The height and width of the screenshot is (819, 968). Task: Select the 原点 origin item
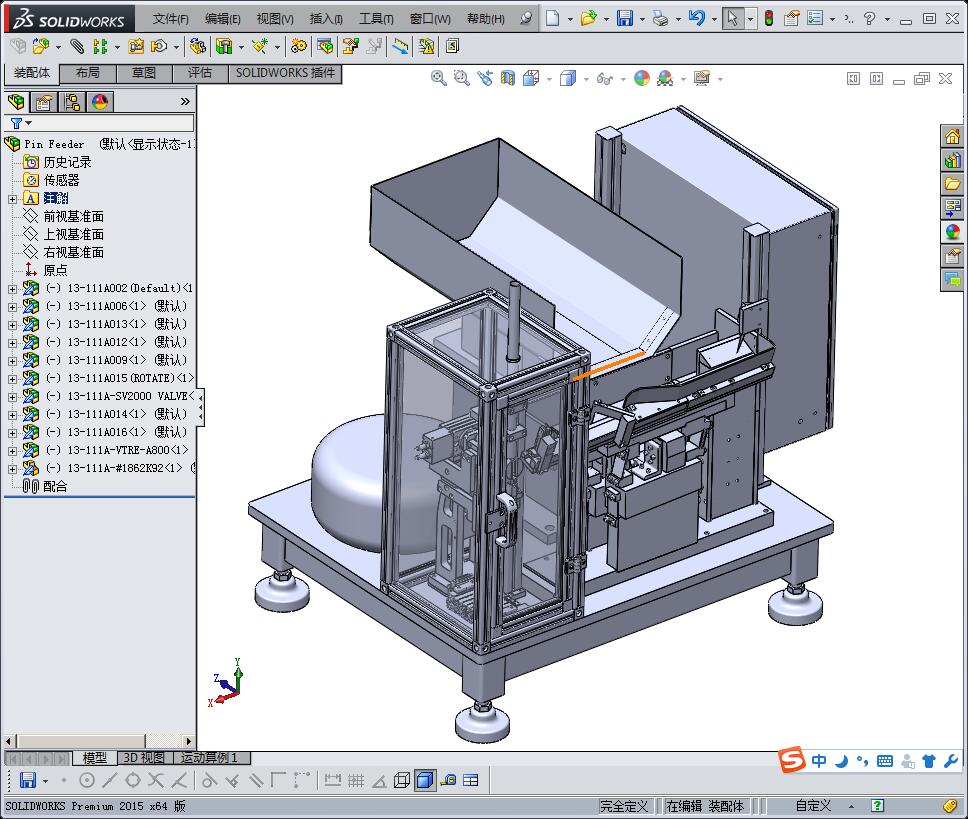[x=56, y=270]
